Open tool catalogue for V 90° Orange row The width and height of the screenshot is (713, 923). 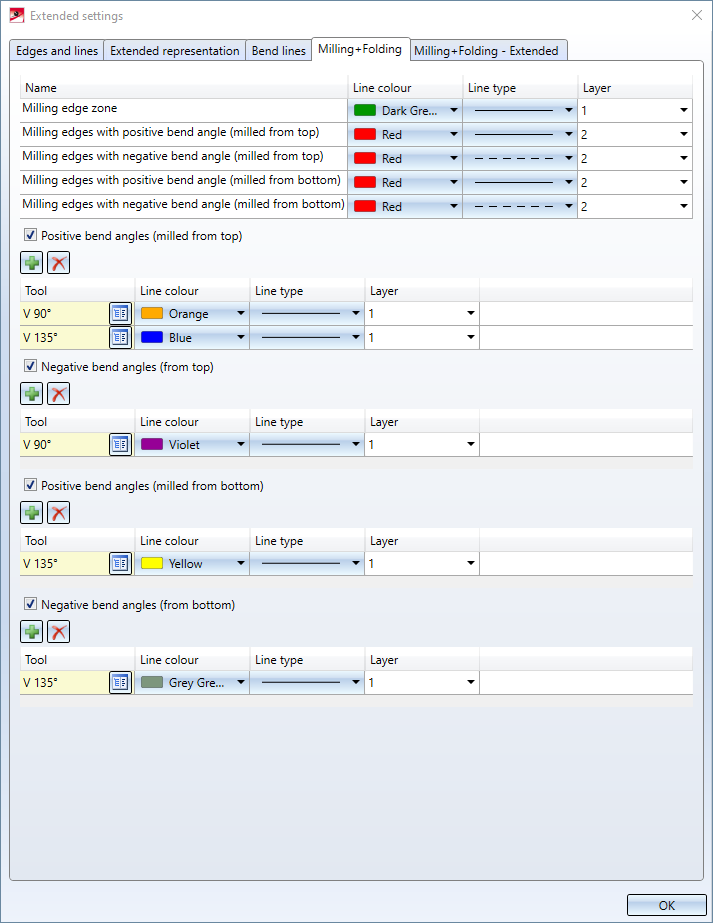(120, 314)
